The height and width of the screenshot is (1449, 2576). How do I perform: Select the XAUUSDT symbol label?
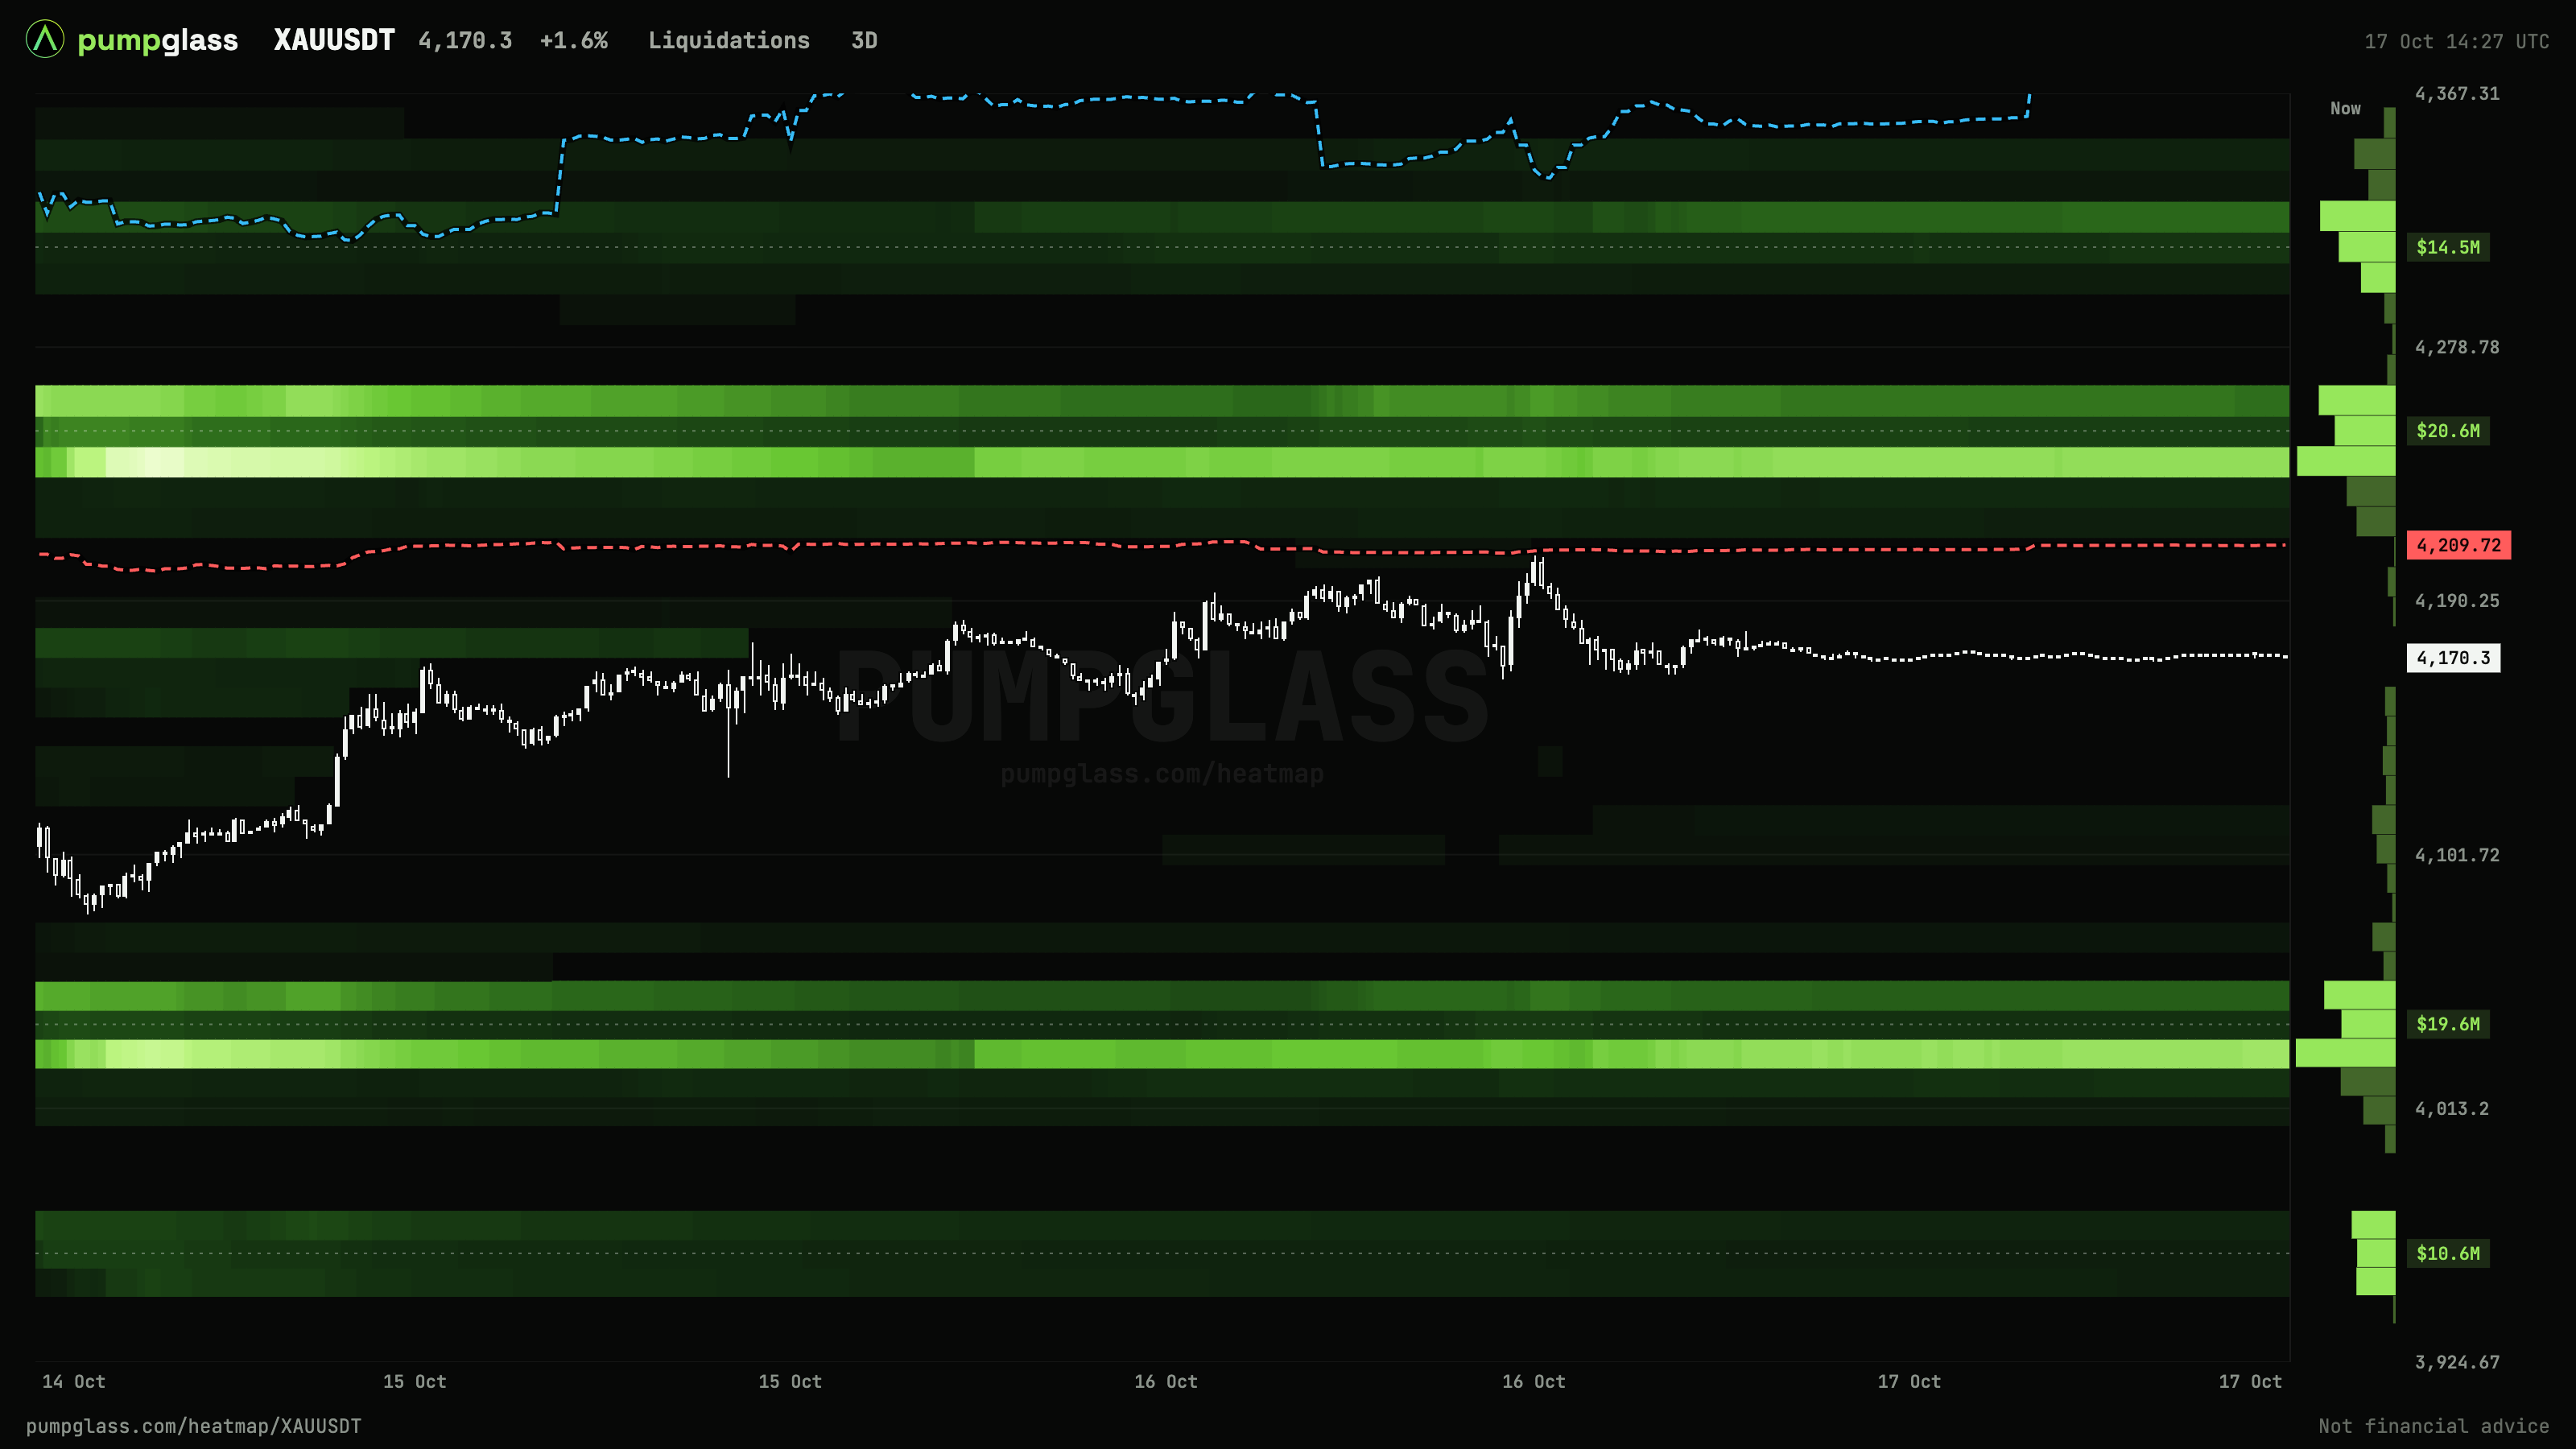coord(334,40)
